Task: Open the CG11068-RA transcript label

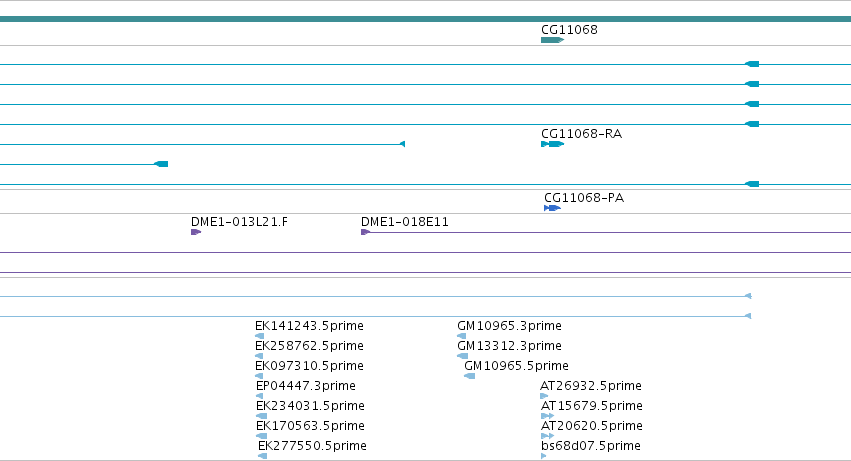Action: coord(581,134)
